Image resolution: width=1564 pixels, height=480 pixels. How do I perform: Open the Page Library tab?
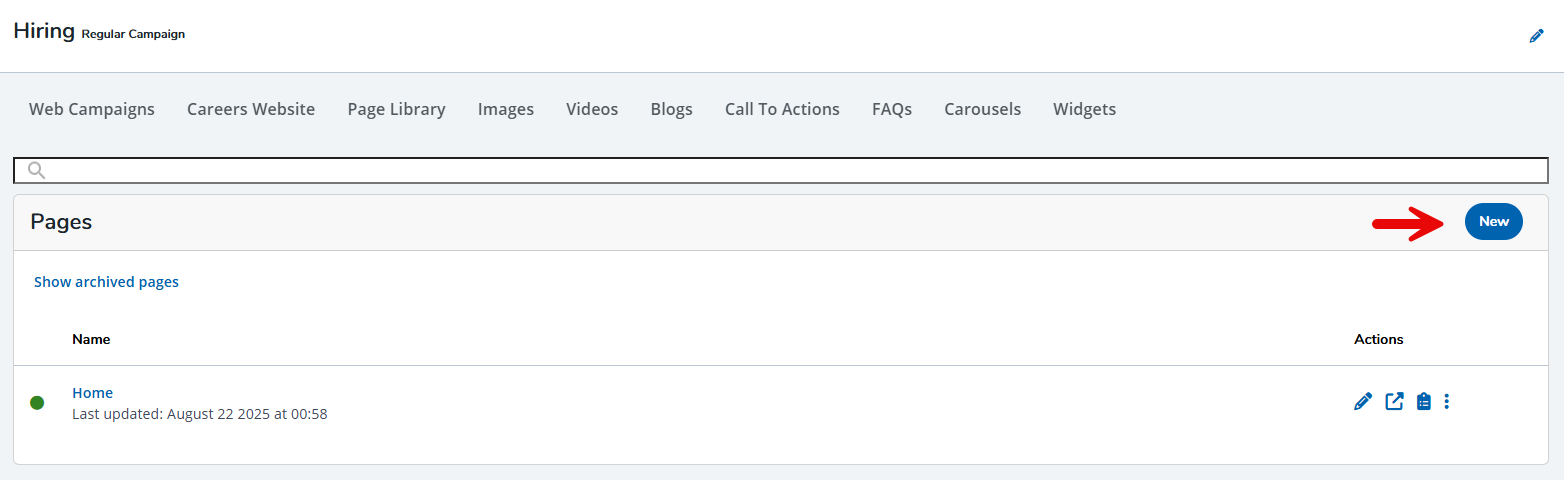coord(396,109)
